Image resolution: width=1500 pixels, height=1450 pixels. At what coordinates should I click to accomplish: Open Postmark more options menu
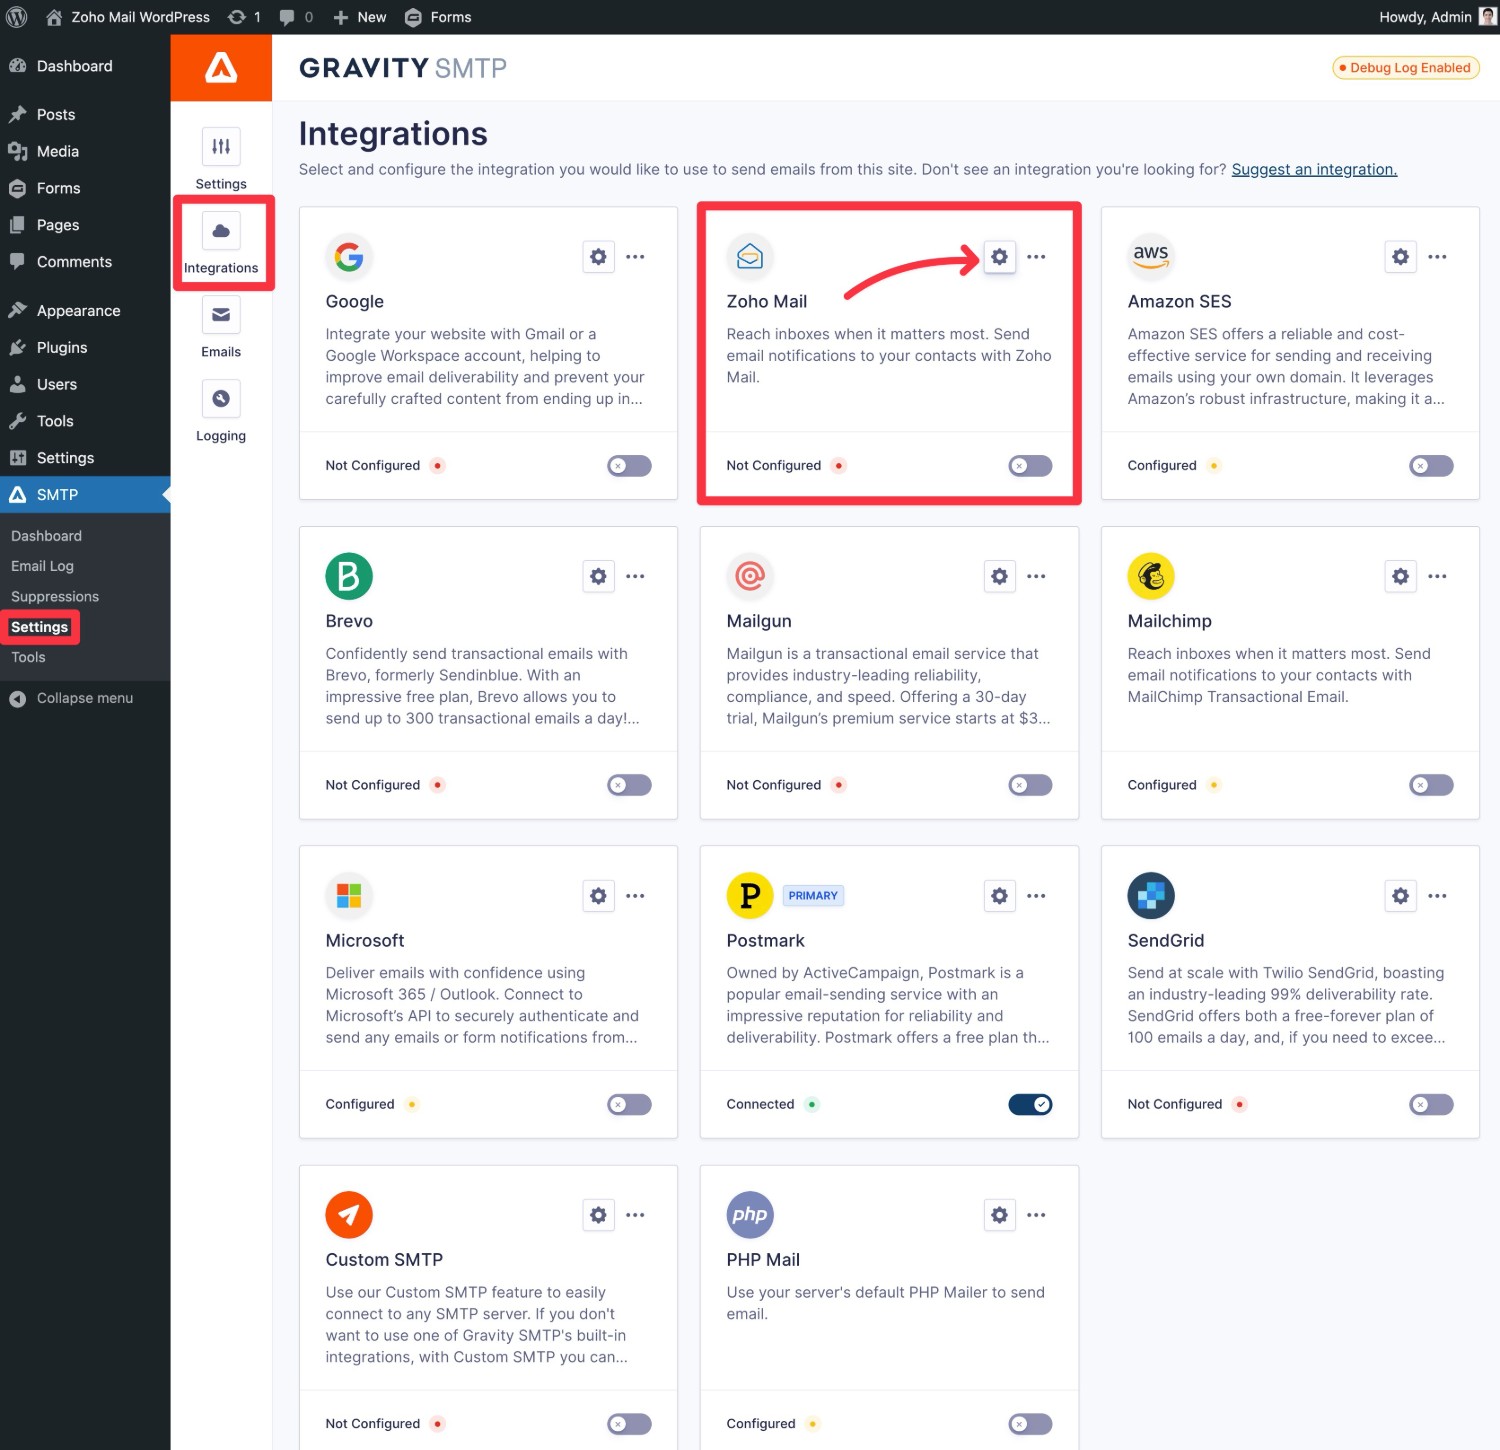tap(1036, 896)
